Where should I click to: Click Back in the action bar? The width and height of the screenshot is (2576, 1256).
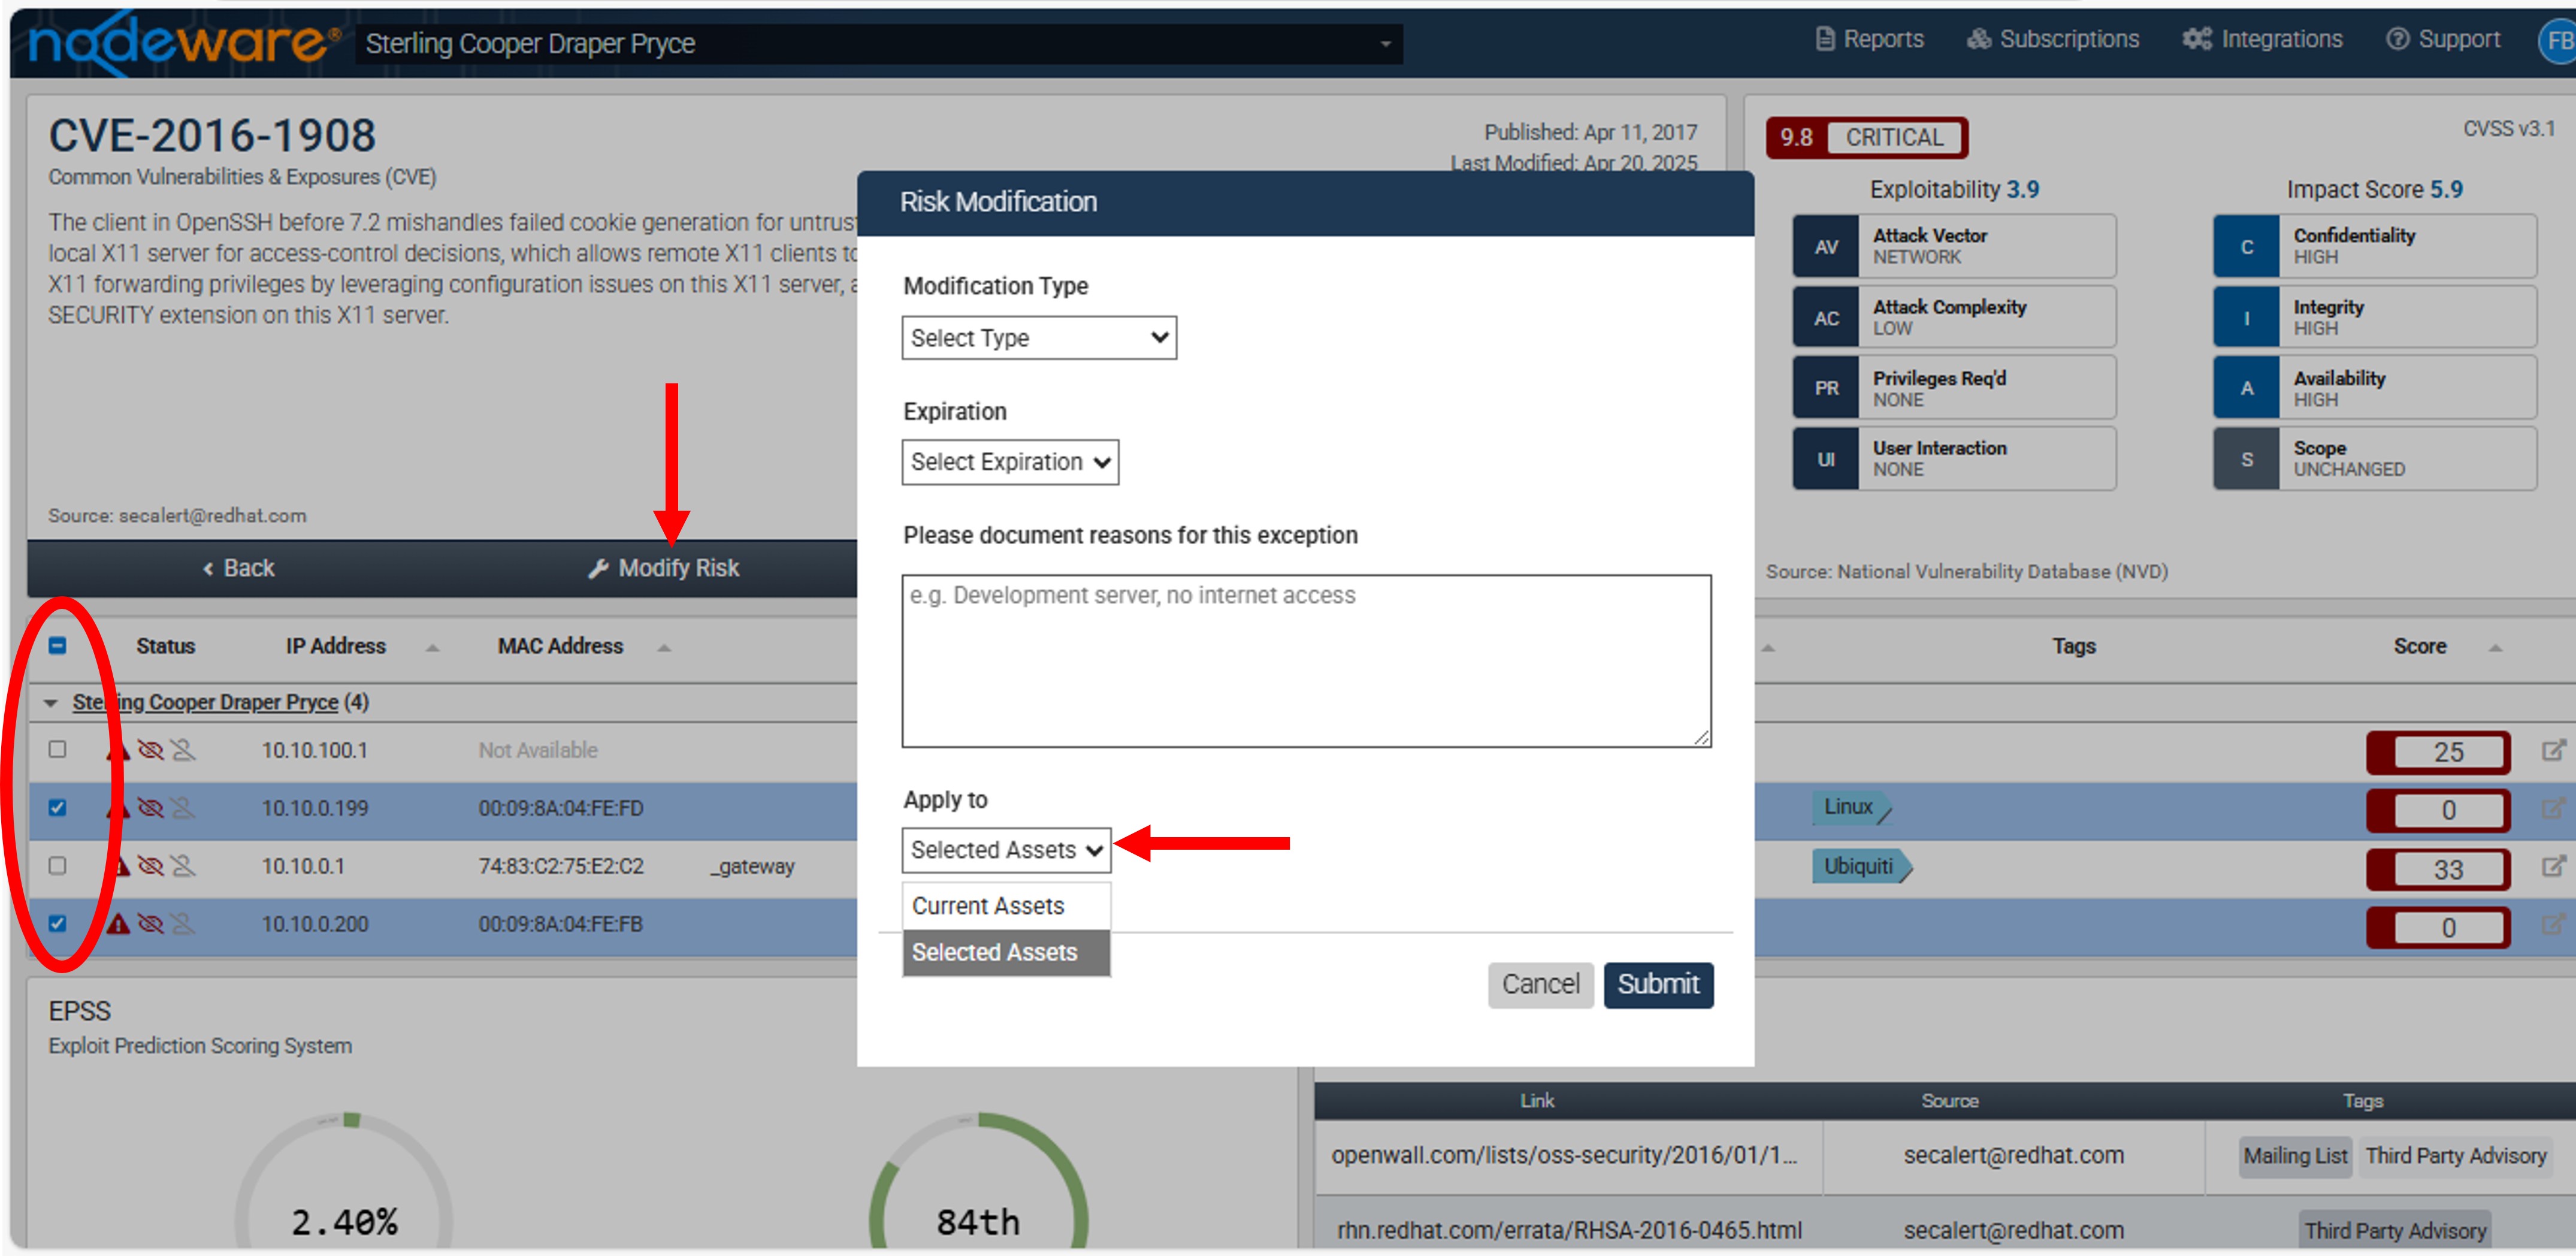point(238,568)
